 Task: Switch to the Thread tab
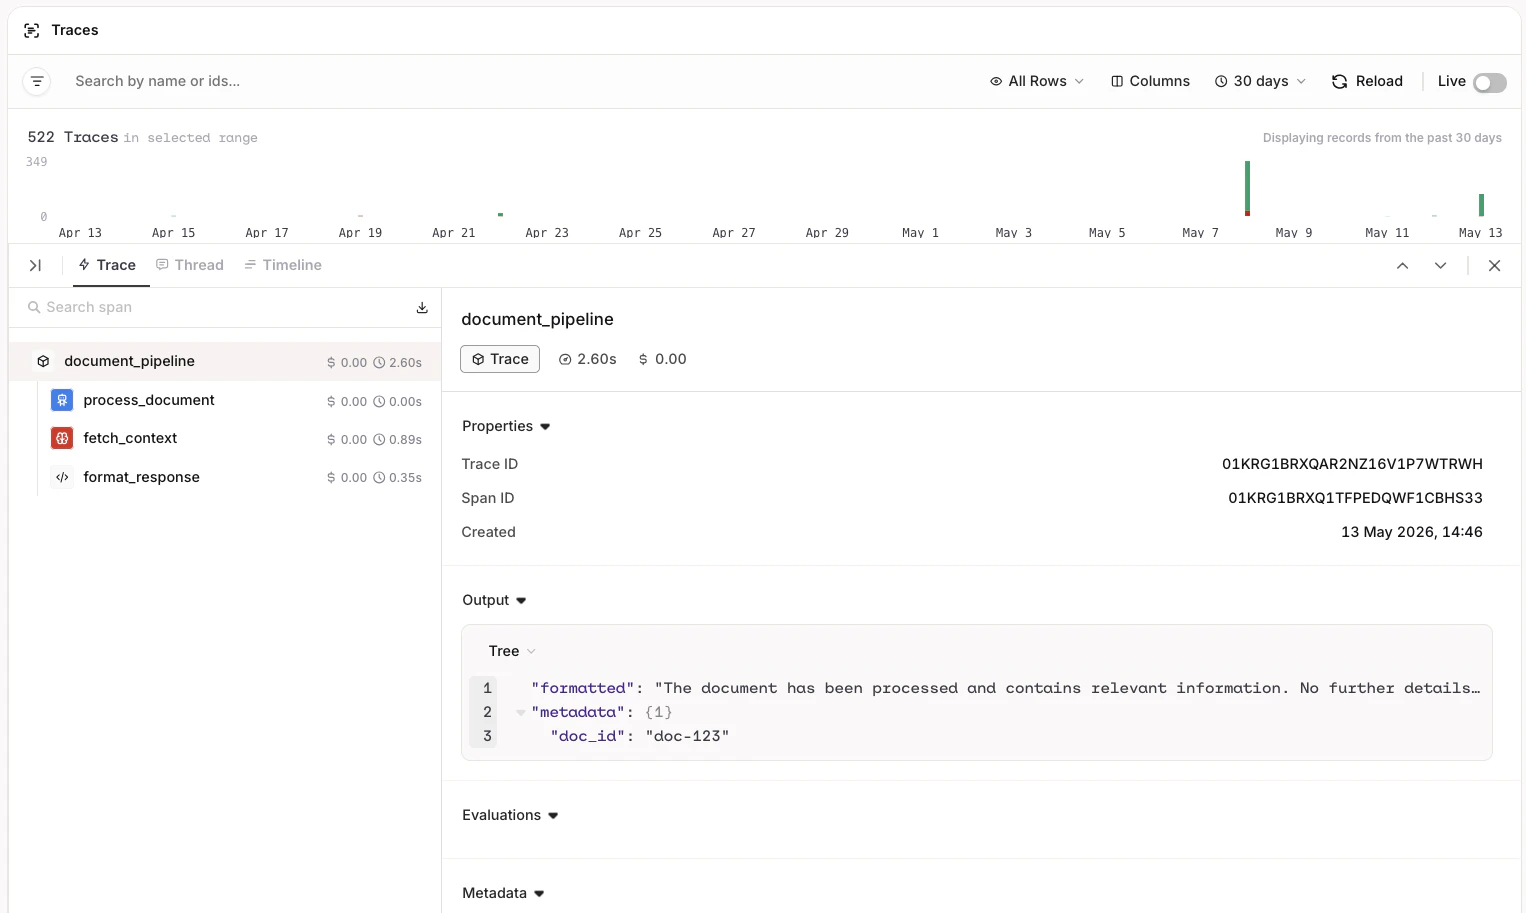[x=190, y=265]
